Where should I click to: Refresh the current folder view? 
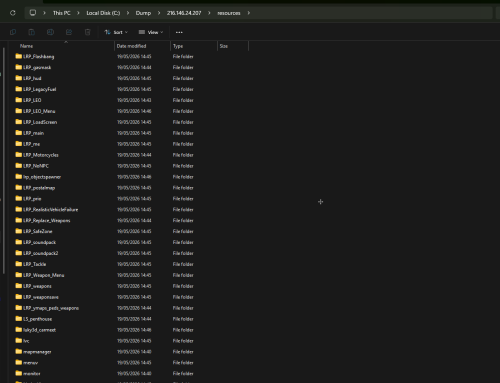[x=13, y=13]
